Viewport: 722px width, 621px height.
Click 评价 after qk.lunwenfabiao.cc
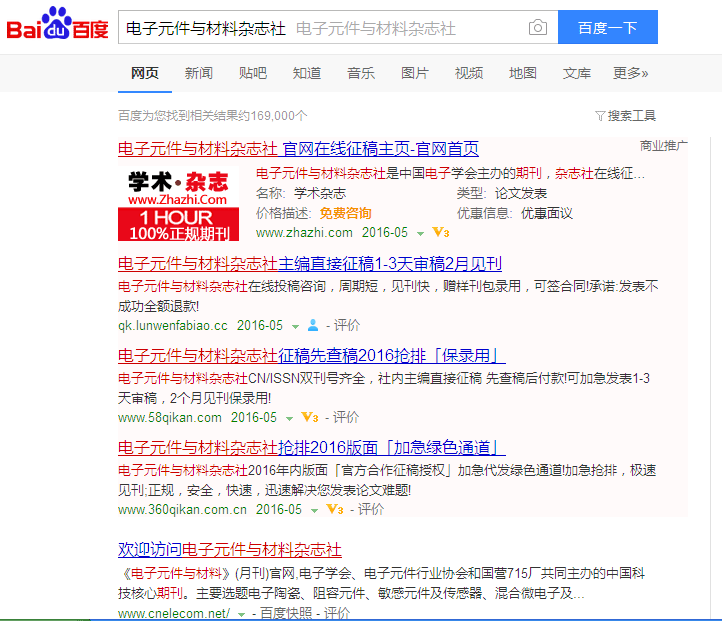pos(347,325)
